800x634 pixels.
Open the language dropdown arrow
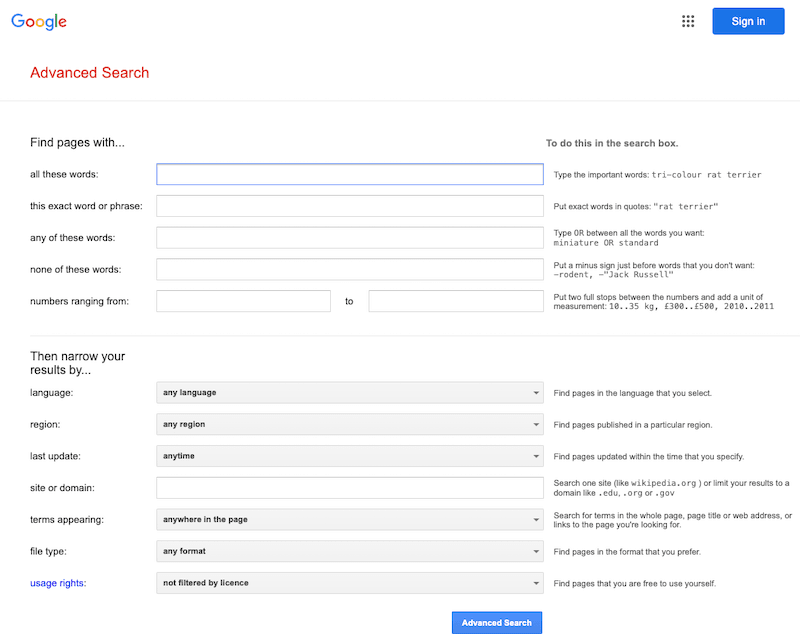(535, 392)
